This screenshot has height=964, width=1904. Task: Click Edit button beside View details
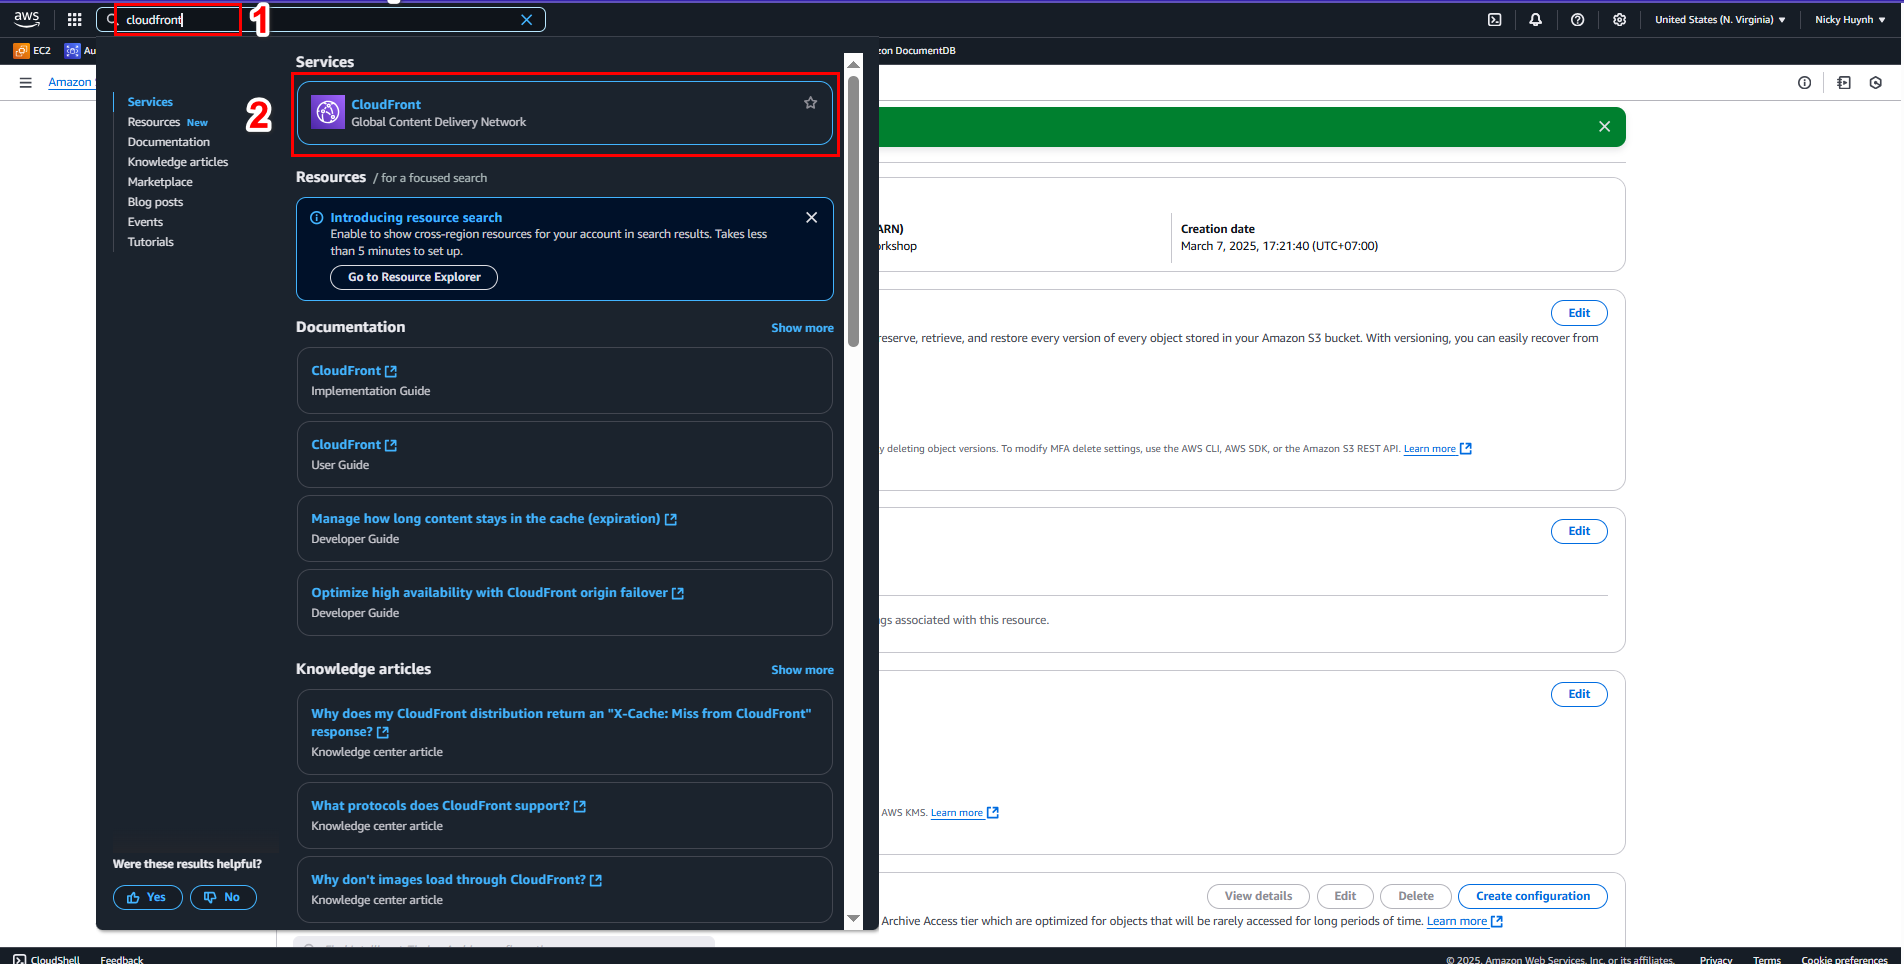[x=1345, y=896]
